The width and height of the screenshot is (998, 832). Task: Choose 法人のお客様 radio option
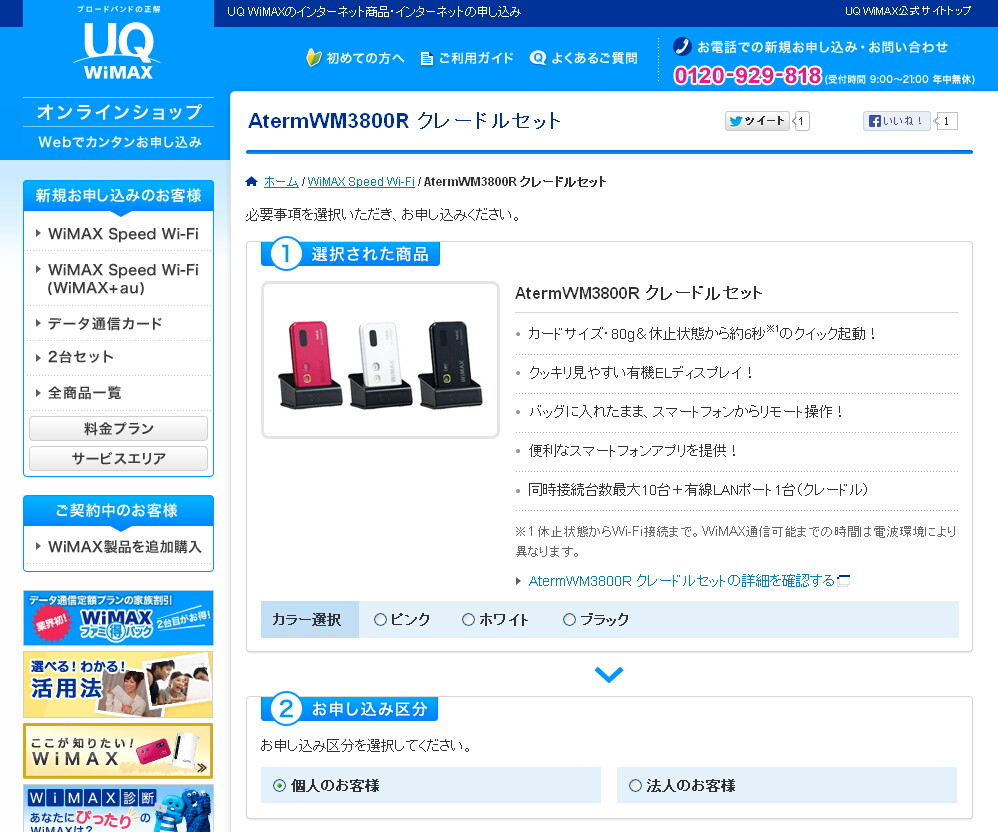pyautogui.click(x=635, y=786)
